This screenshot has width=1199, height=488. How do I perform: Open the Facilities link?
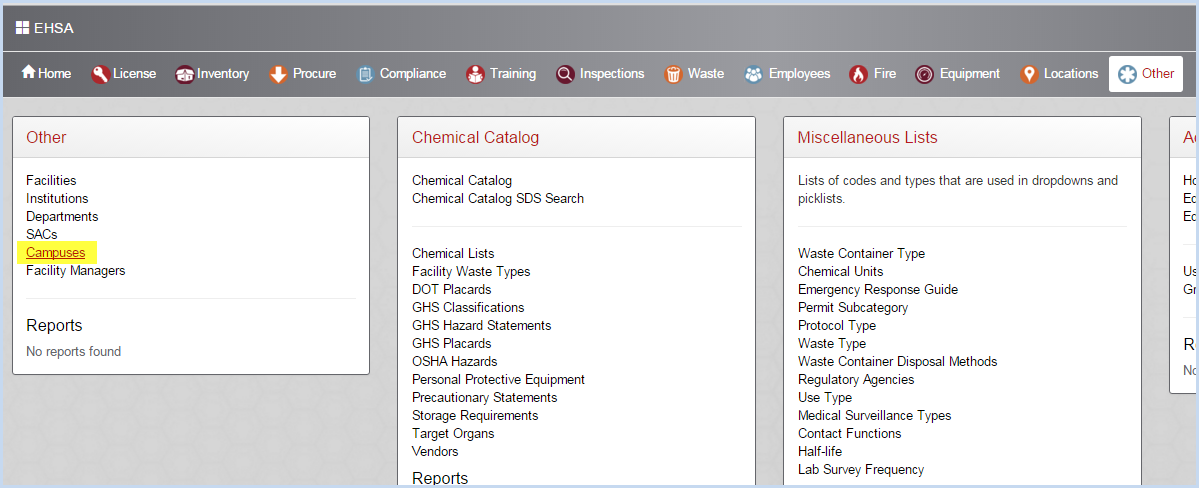[51, 181]
